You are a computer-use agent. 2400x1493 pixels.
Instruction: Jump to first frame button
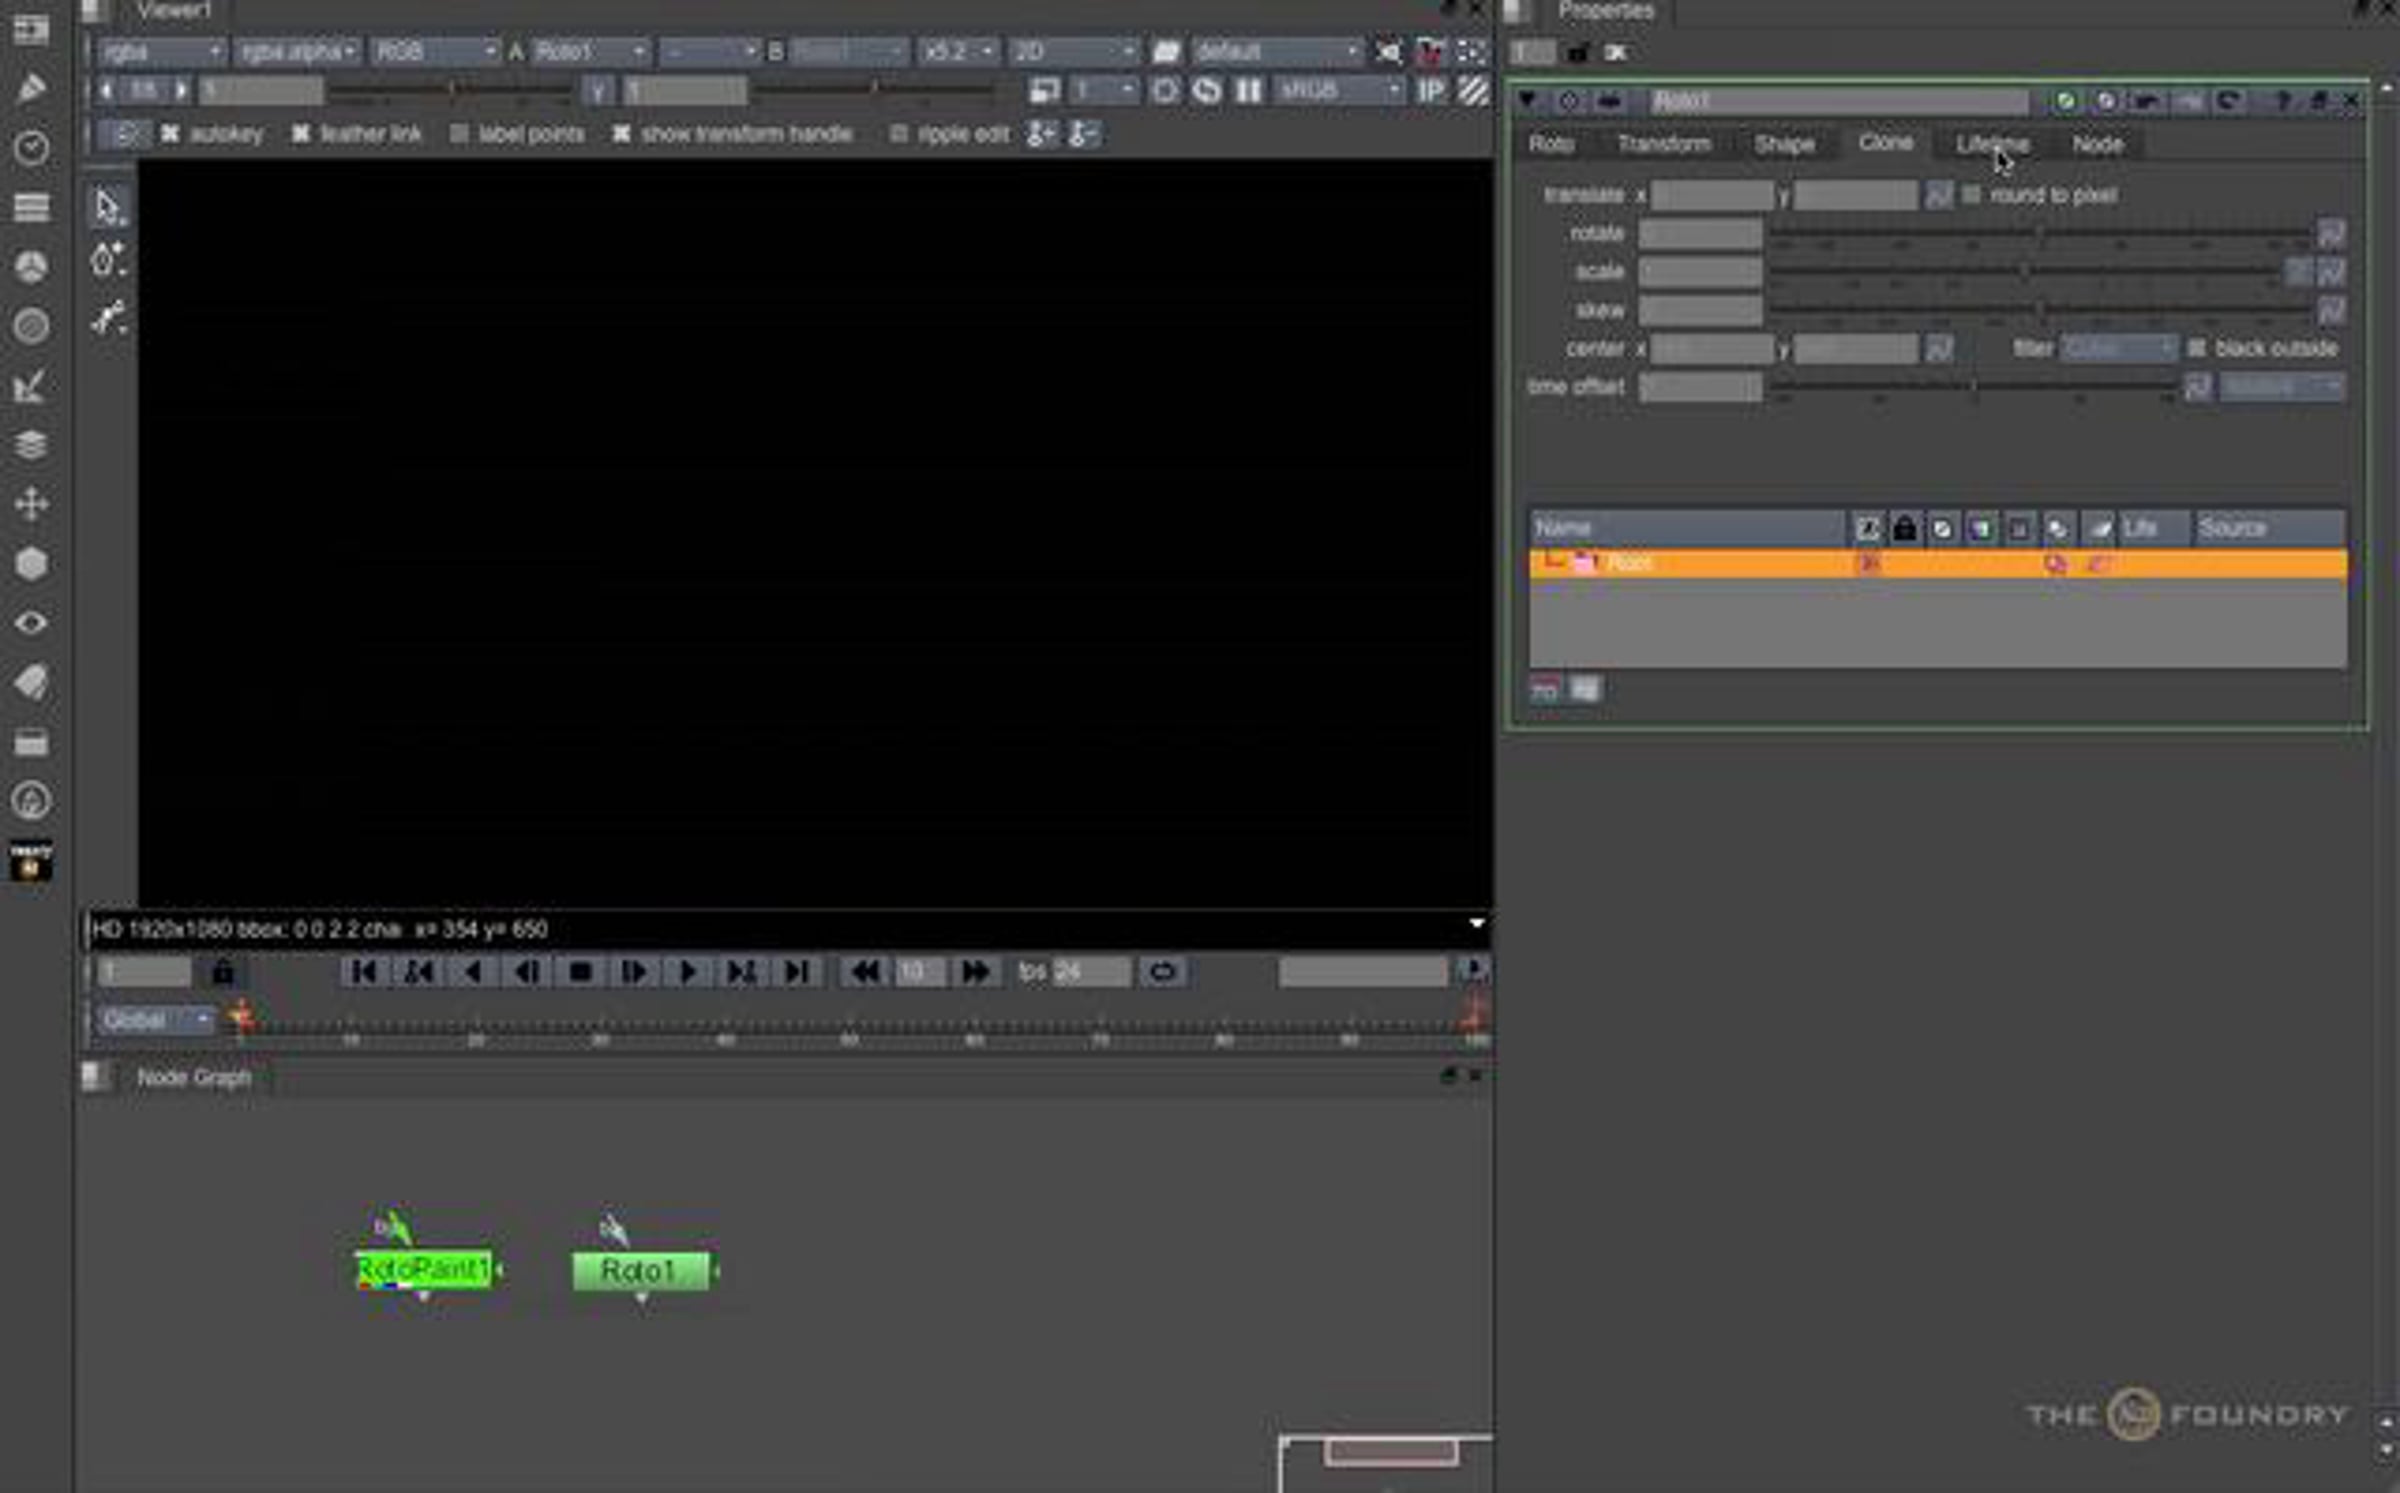[x=364, y=971]
